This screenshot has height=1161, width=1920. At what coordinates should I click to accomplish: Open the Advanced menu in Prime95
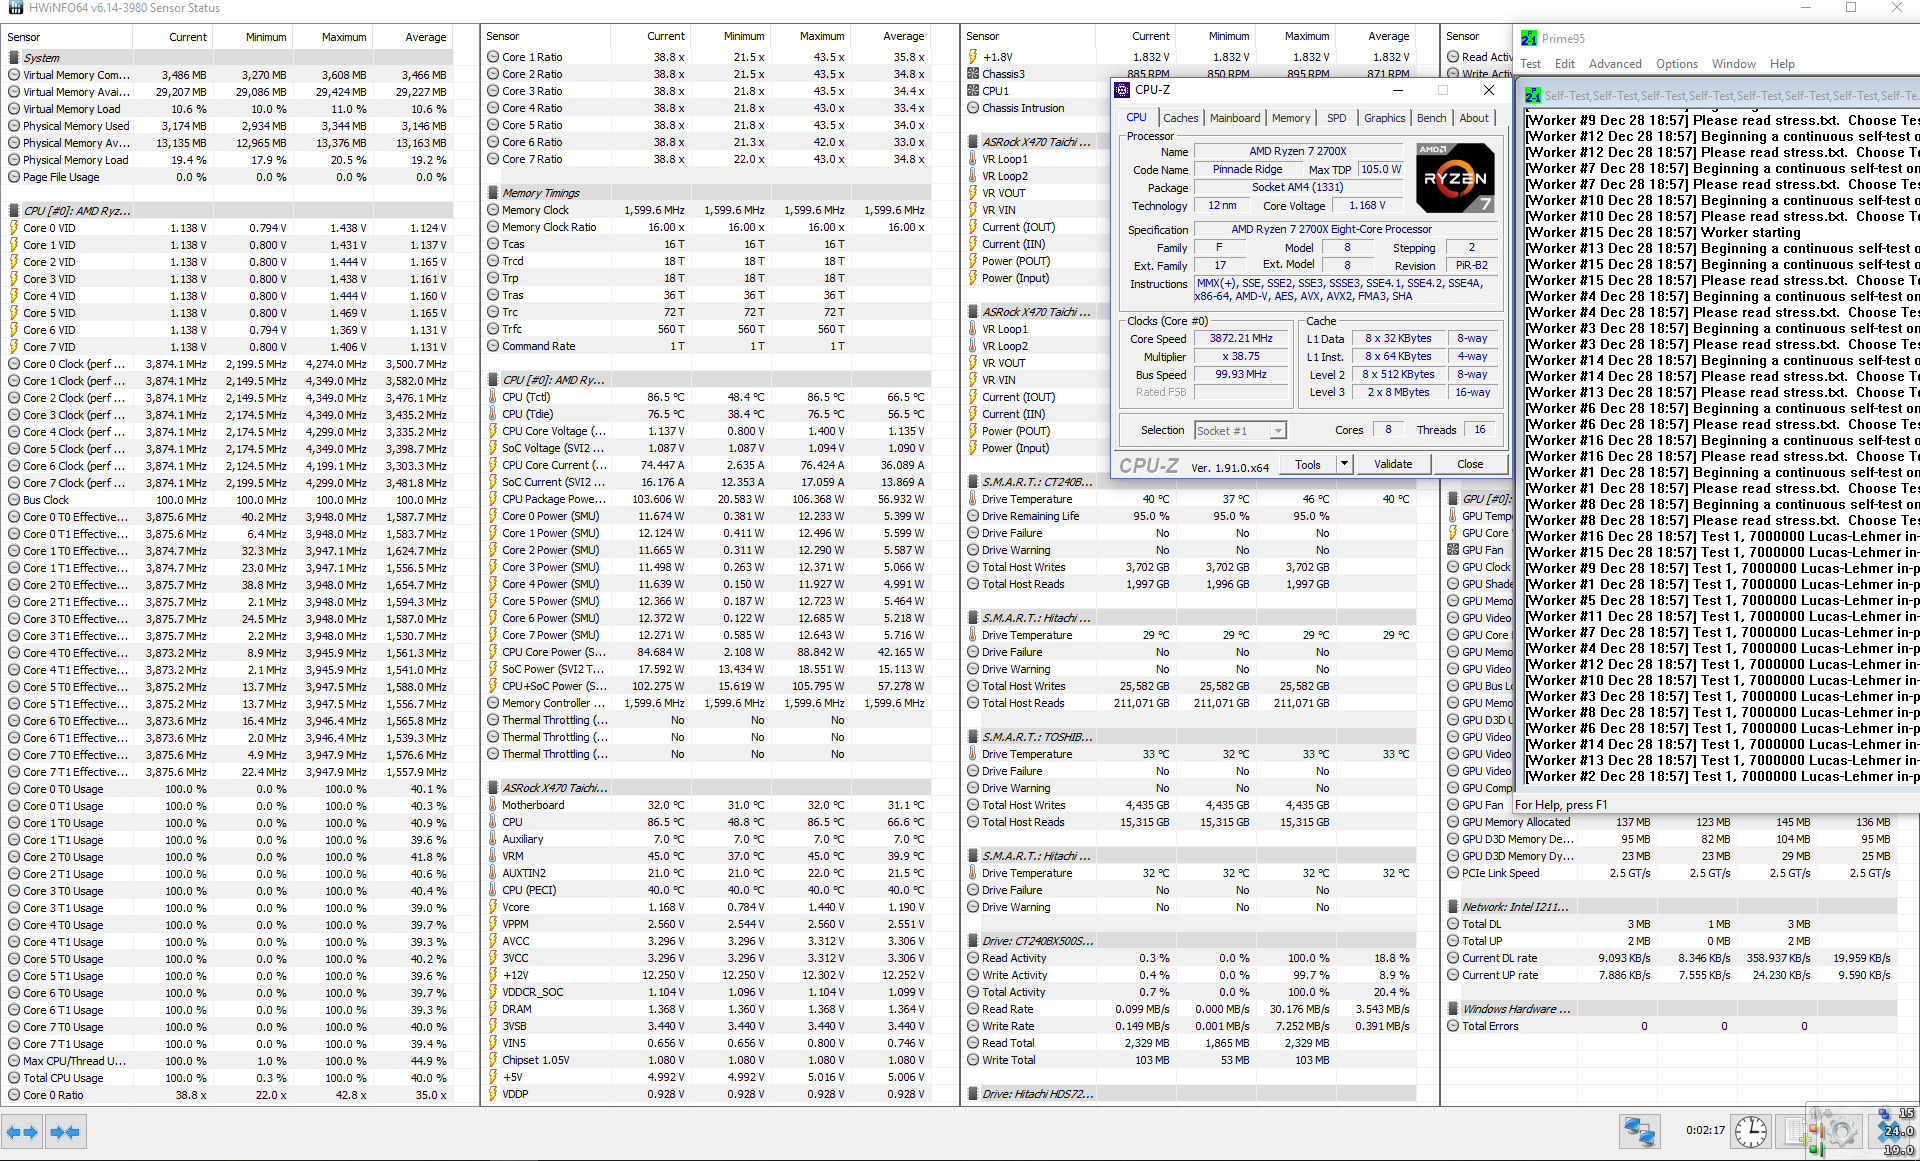click(1615, 64)
